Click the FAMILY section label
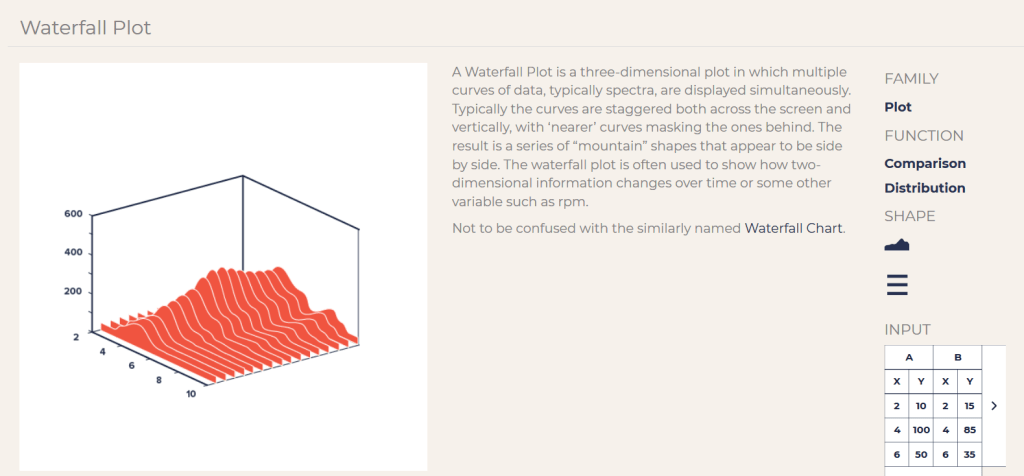 pyautogui.click(x=911, y=79)
